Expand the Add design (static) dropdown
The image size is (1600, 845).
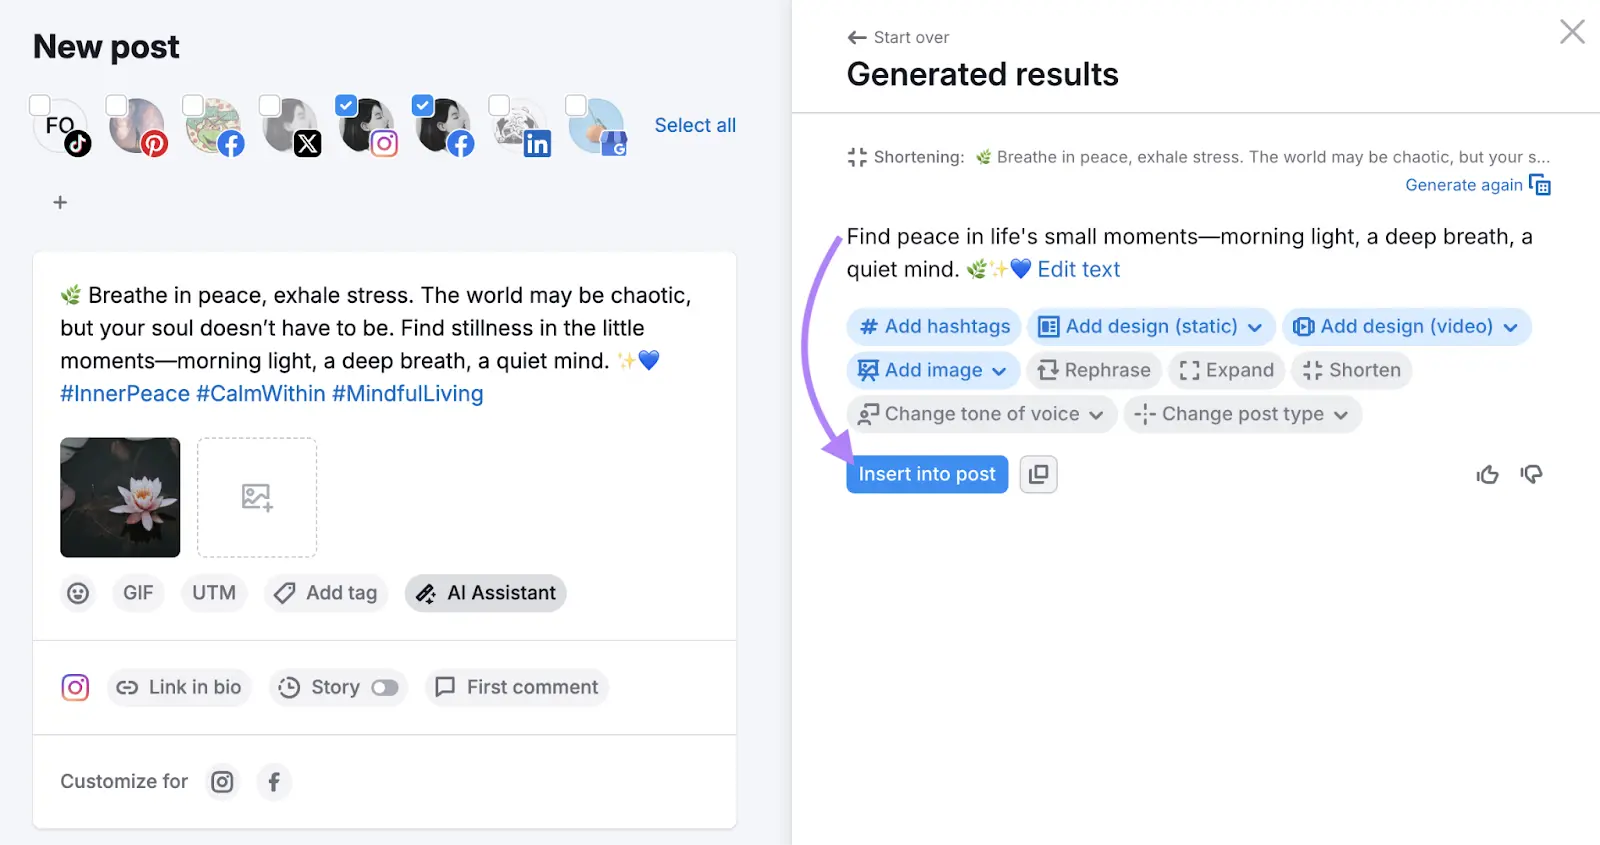(x=1256, y=326)
